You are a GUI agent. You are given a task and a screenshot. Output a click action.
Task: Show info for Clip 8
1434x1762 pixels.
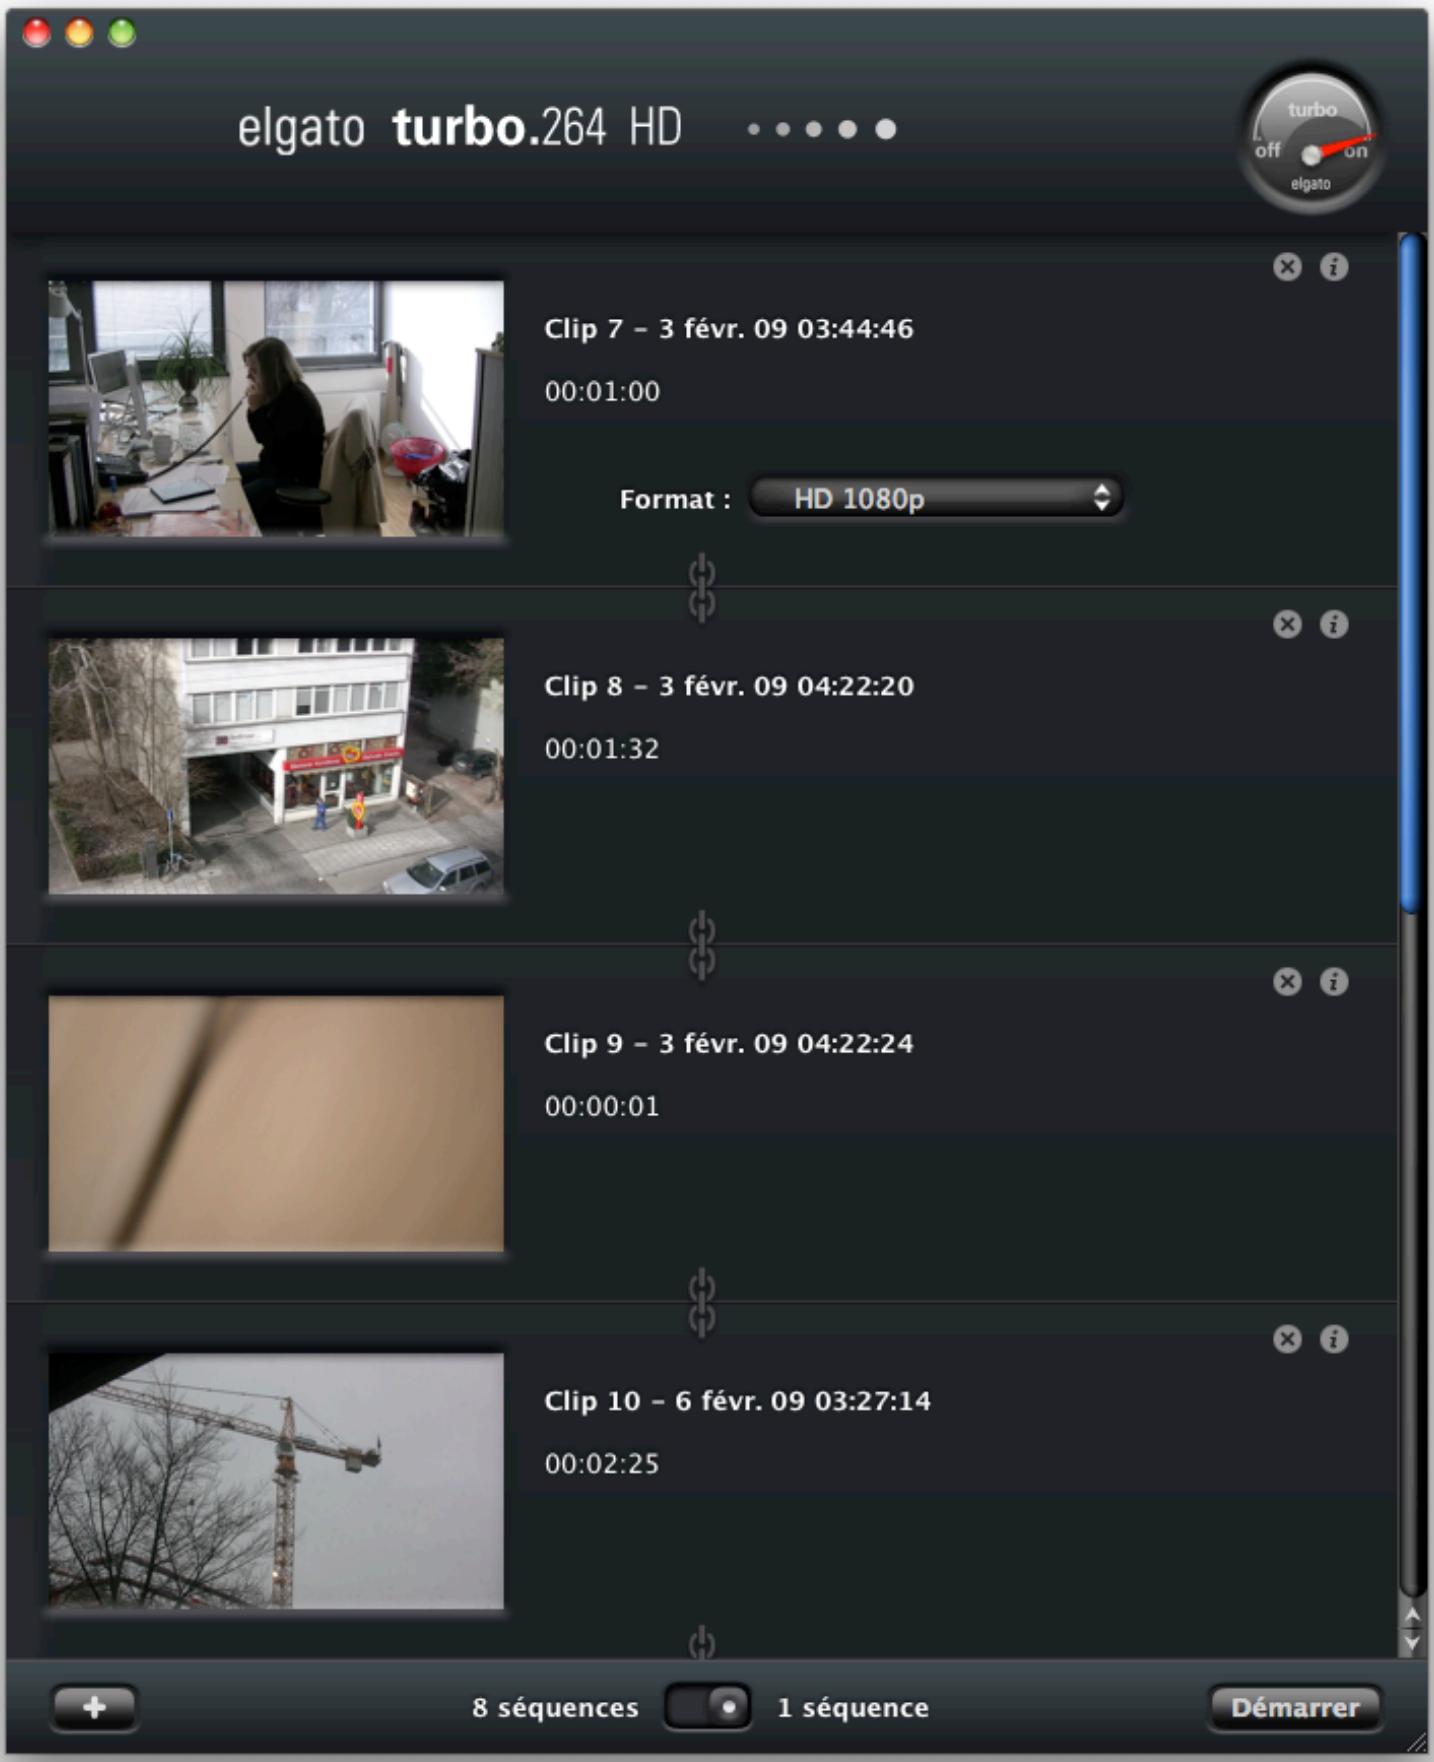click(x=1334, y=624)
